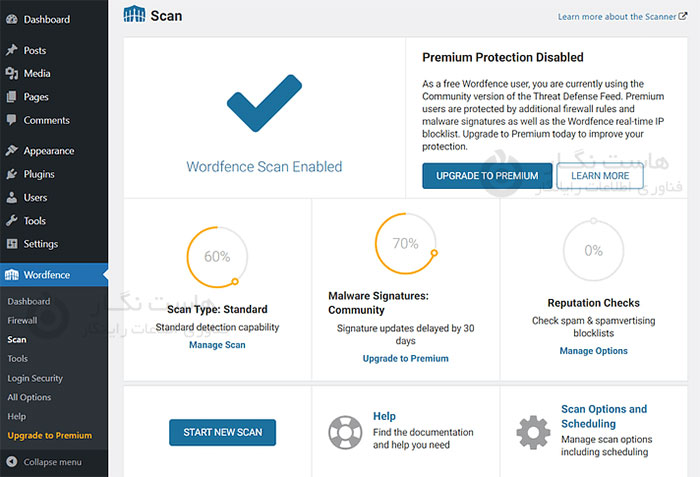
Task: Click the 70% Malware Signatures progress circle
Action: pyautogui.click(x=405, y=244)
